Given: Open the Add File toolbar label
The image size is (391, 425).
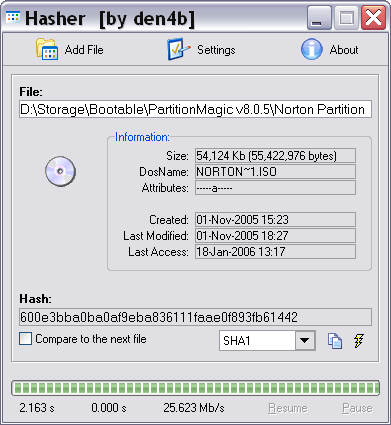Looking at the screenshot, I should pos(84,50).
